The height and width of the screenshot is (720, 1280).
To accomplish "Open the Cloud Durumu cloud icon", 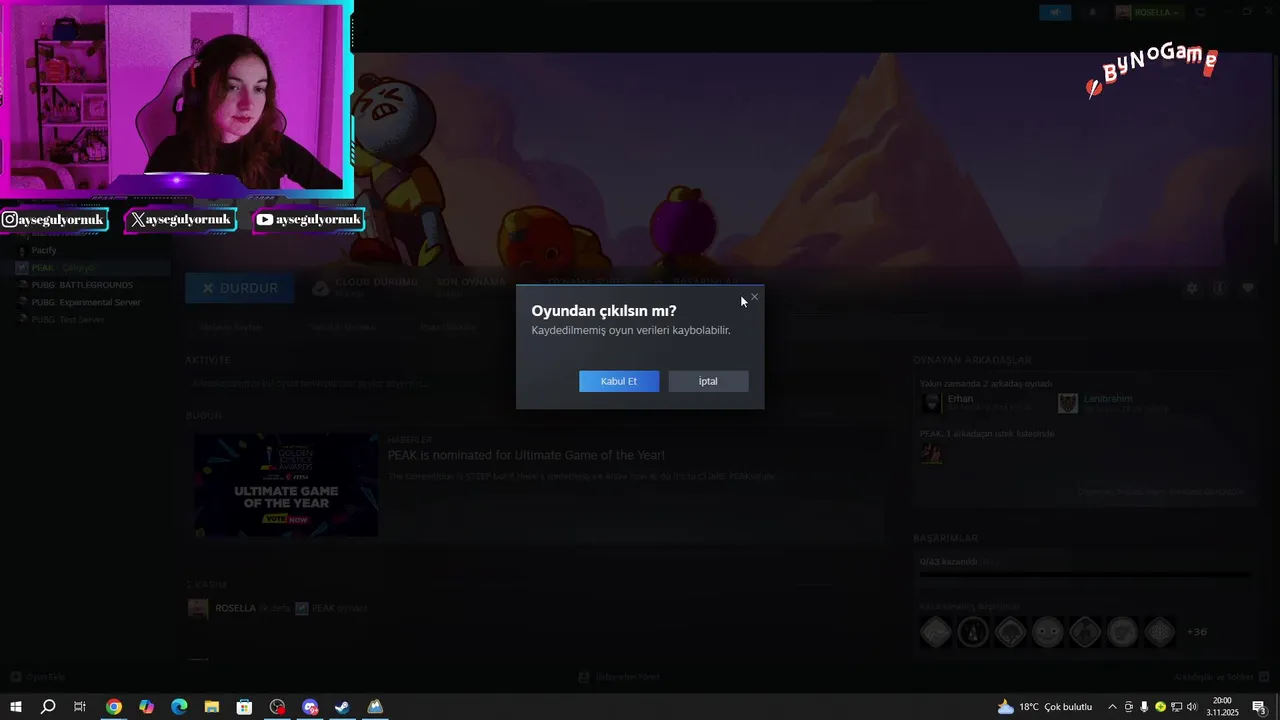I will [x=320, y=288].
